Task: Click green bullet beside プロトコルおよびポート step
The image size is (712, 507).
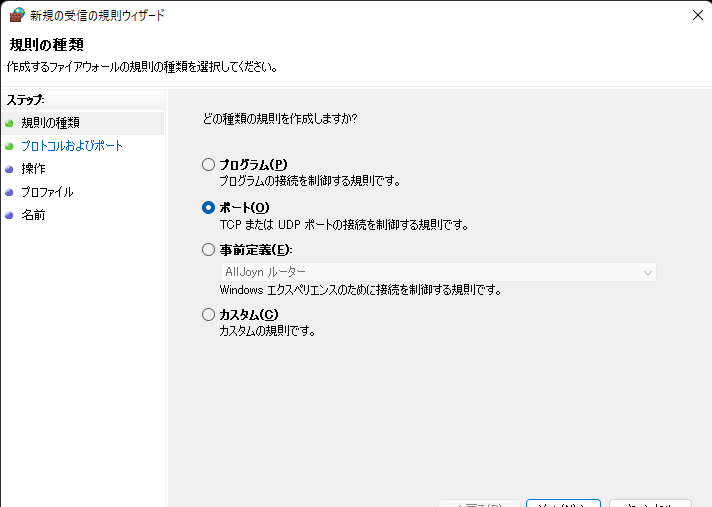Action: pyautogui.click(x=10, y=146)
